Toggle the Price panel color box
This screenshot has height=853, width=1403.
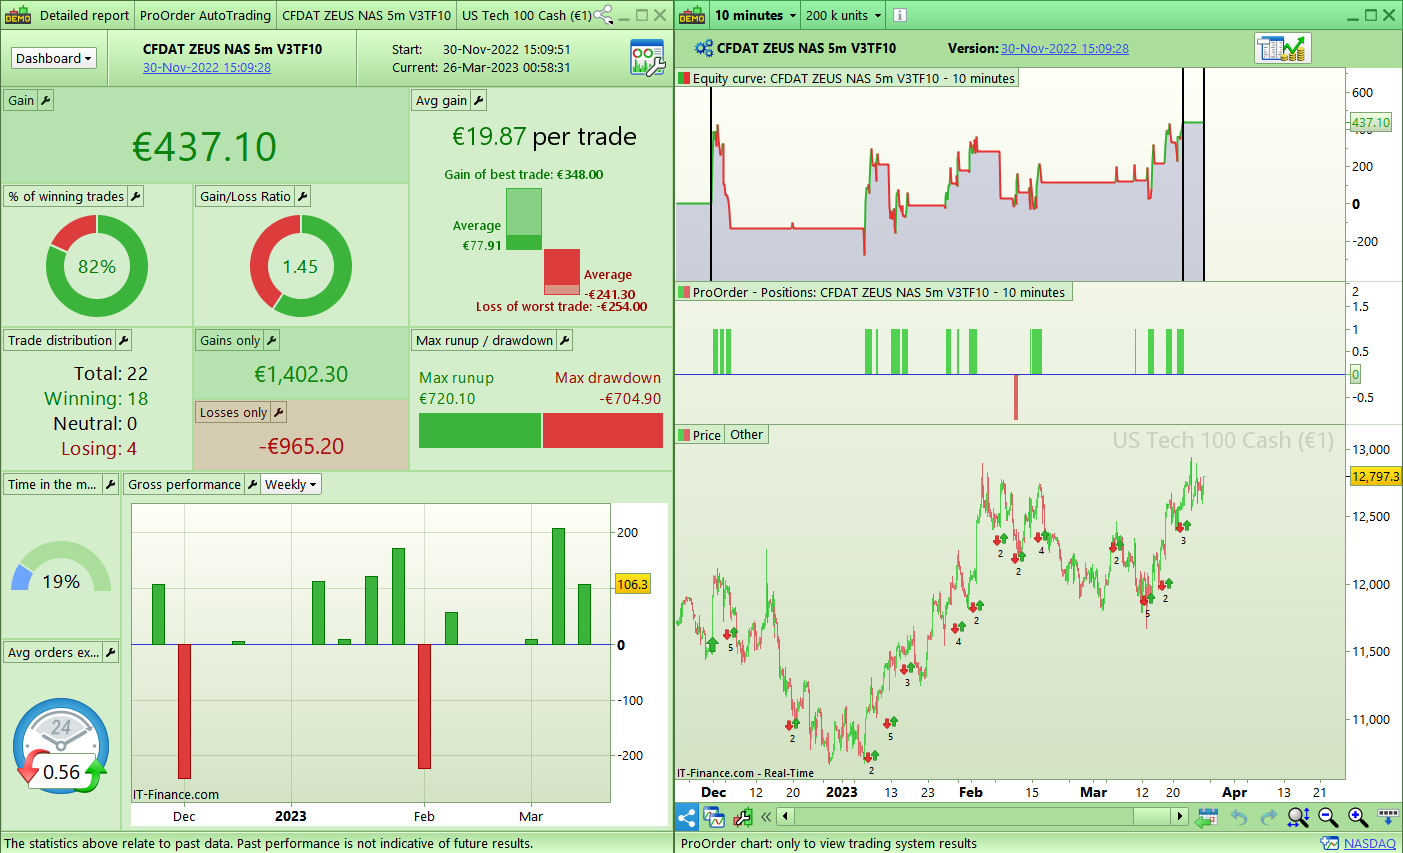point(684,435)
